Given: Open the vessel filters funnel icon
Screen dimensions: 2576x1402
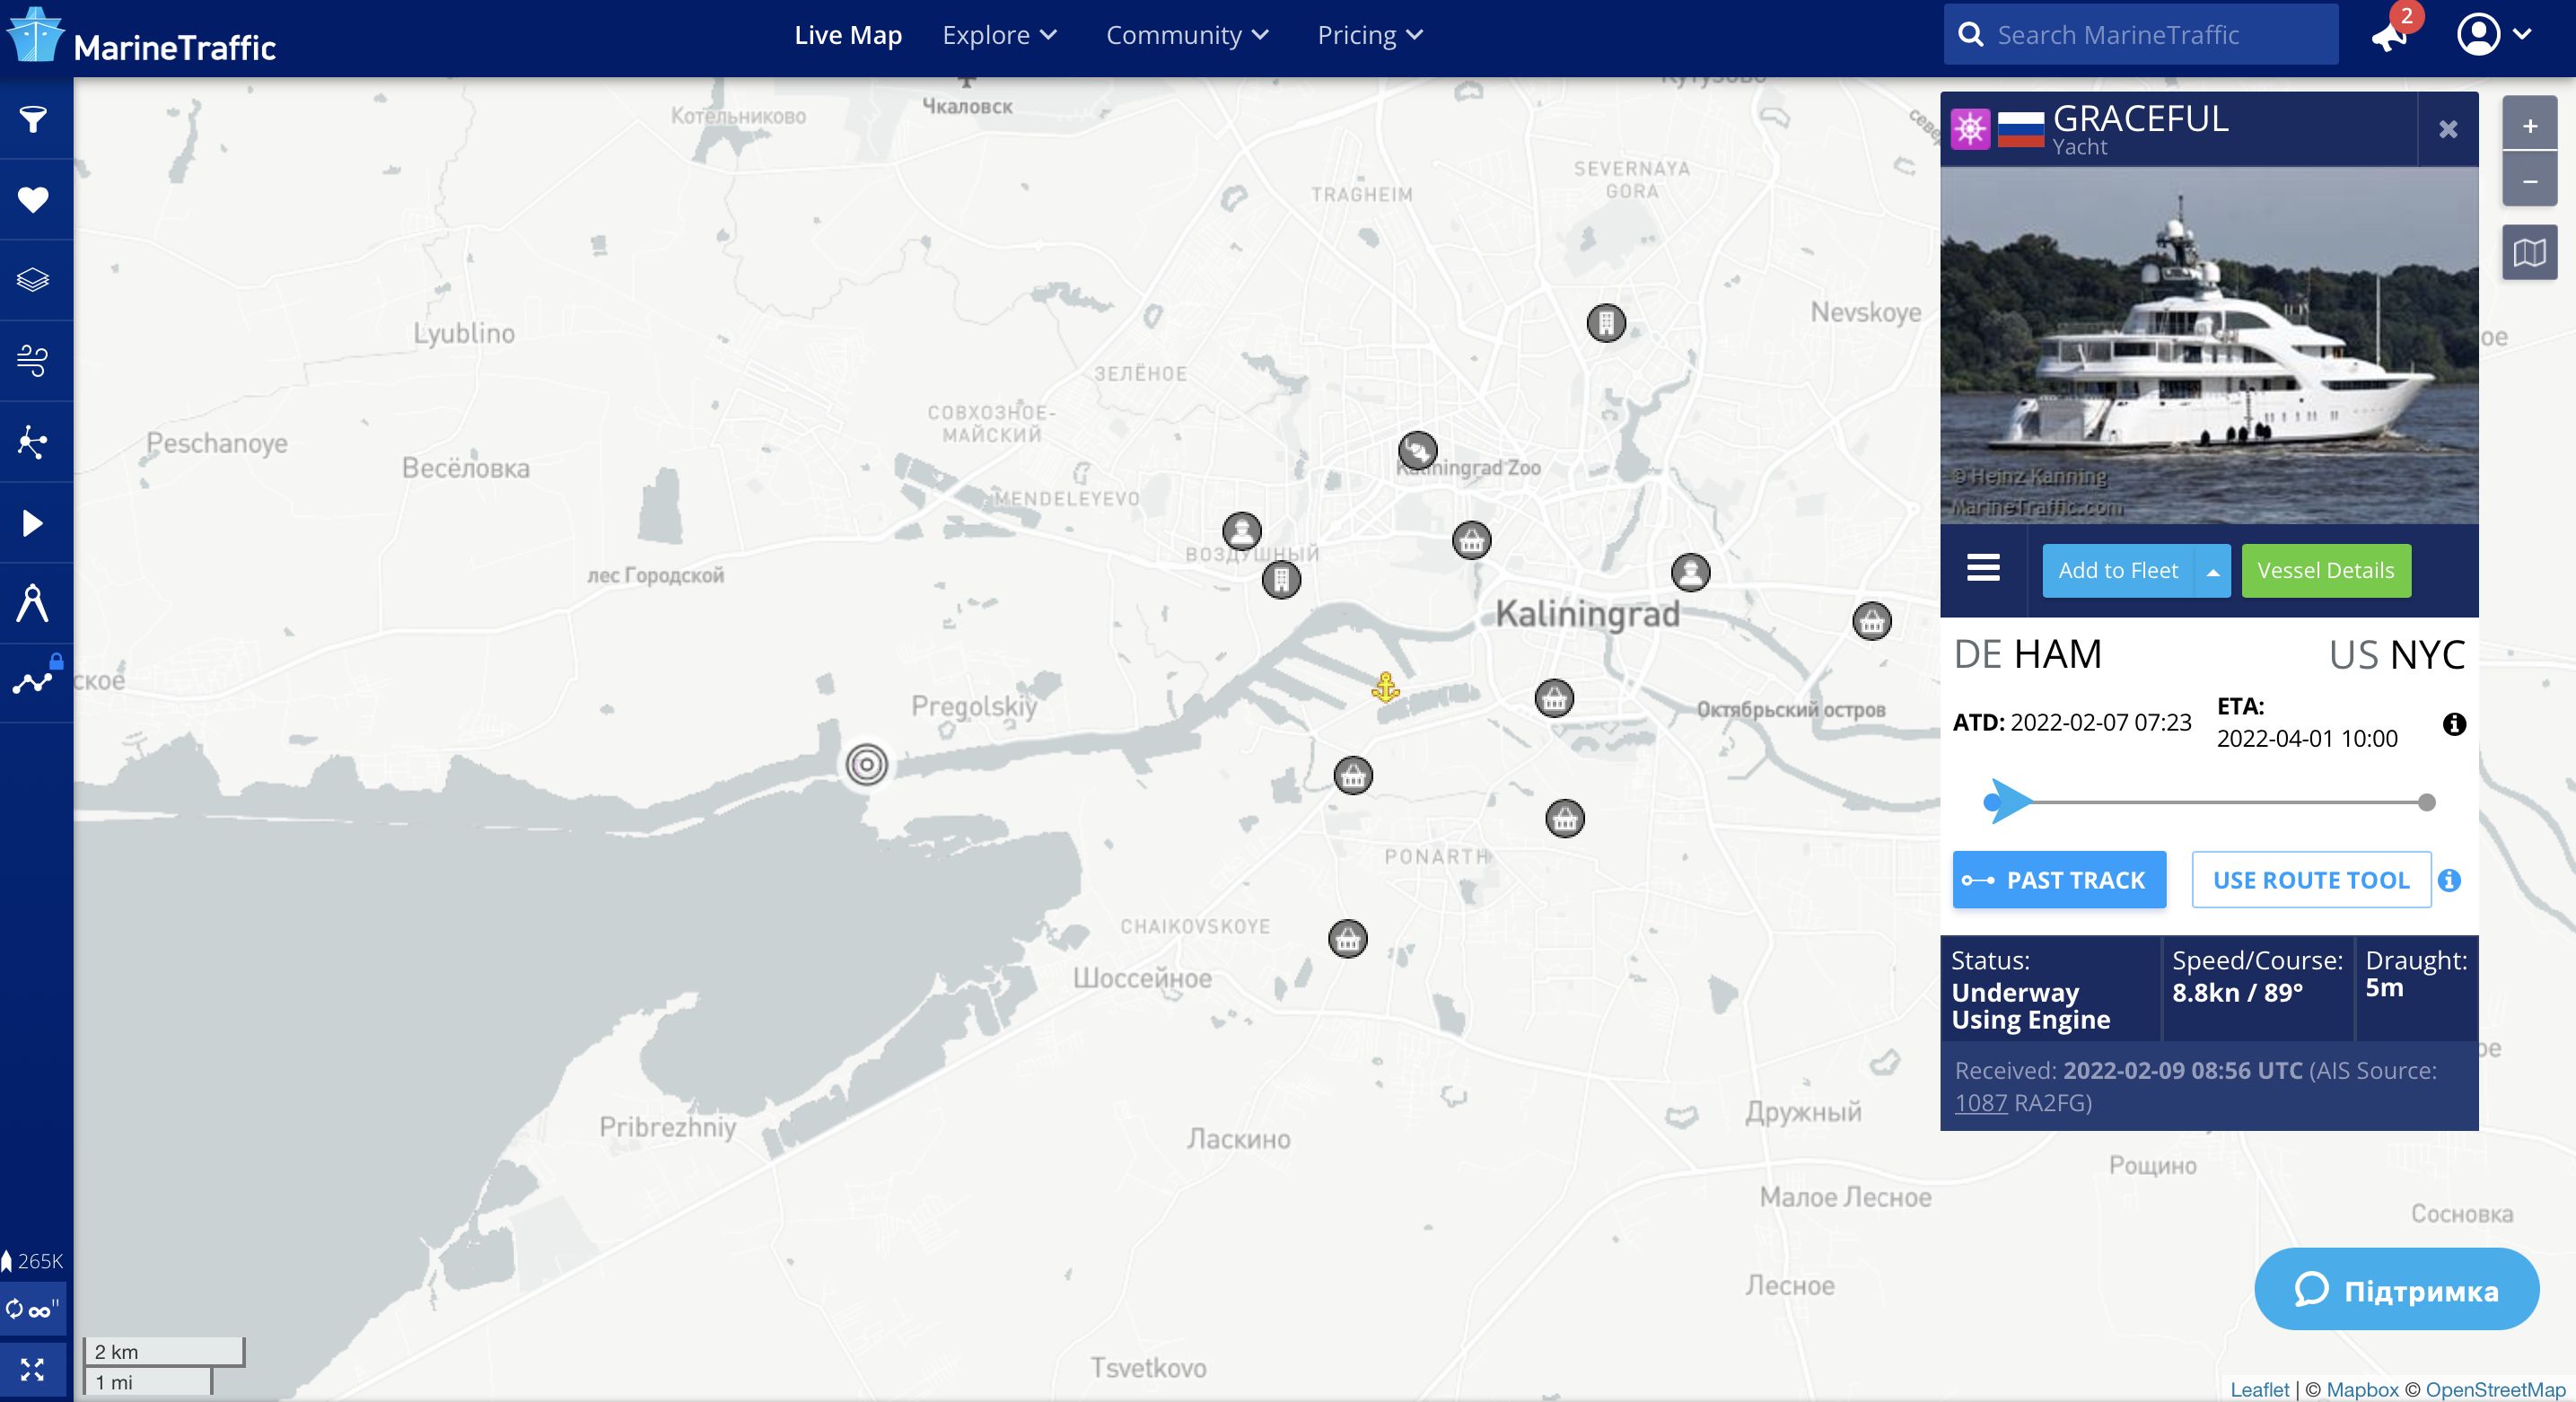Looking at the screenshot, I should 33,120.
